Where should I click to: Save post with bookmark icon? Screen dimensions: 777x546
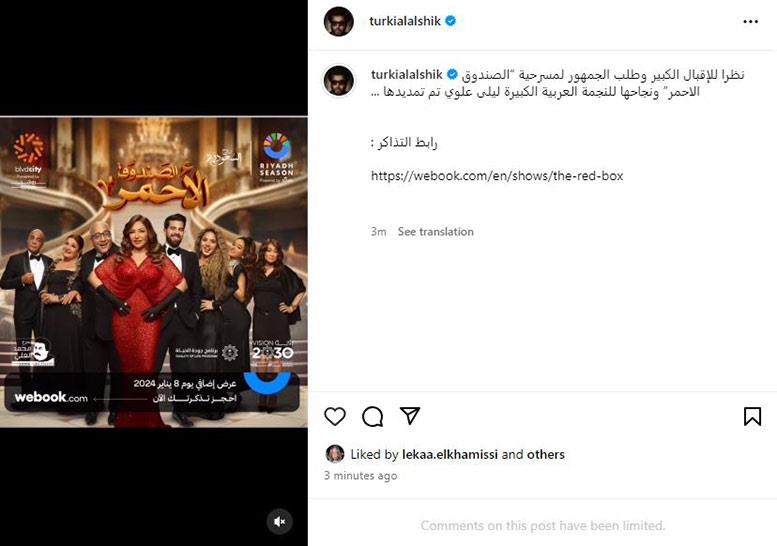(x=752, y=416)
